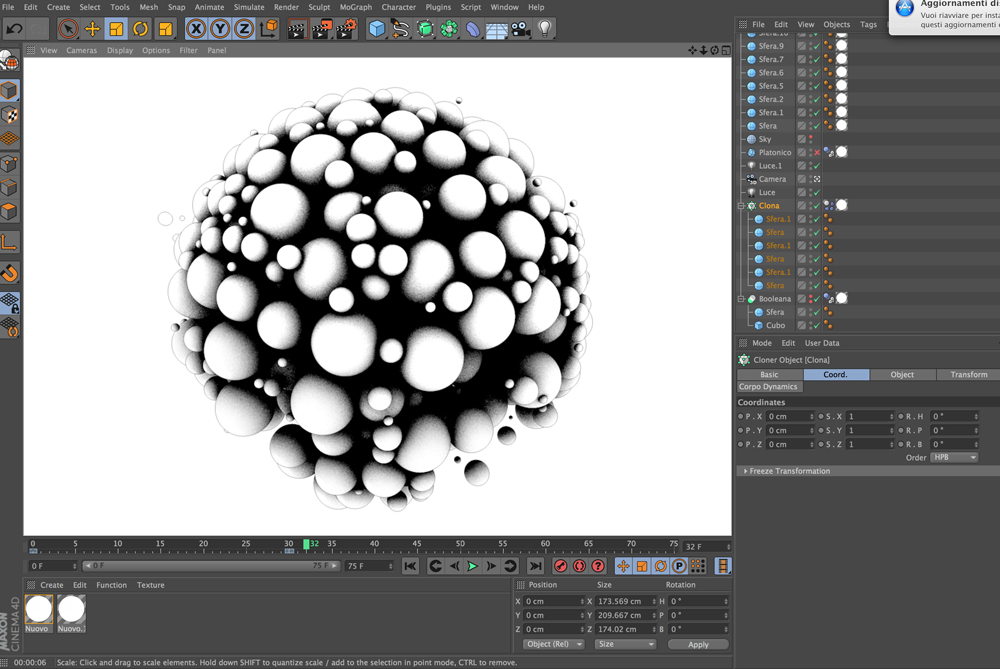Collapse the Clona object tree
The height and width of the screenshot is (669, 1000).
tap(741, 206)
